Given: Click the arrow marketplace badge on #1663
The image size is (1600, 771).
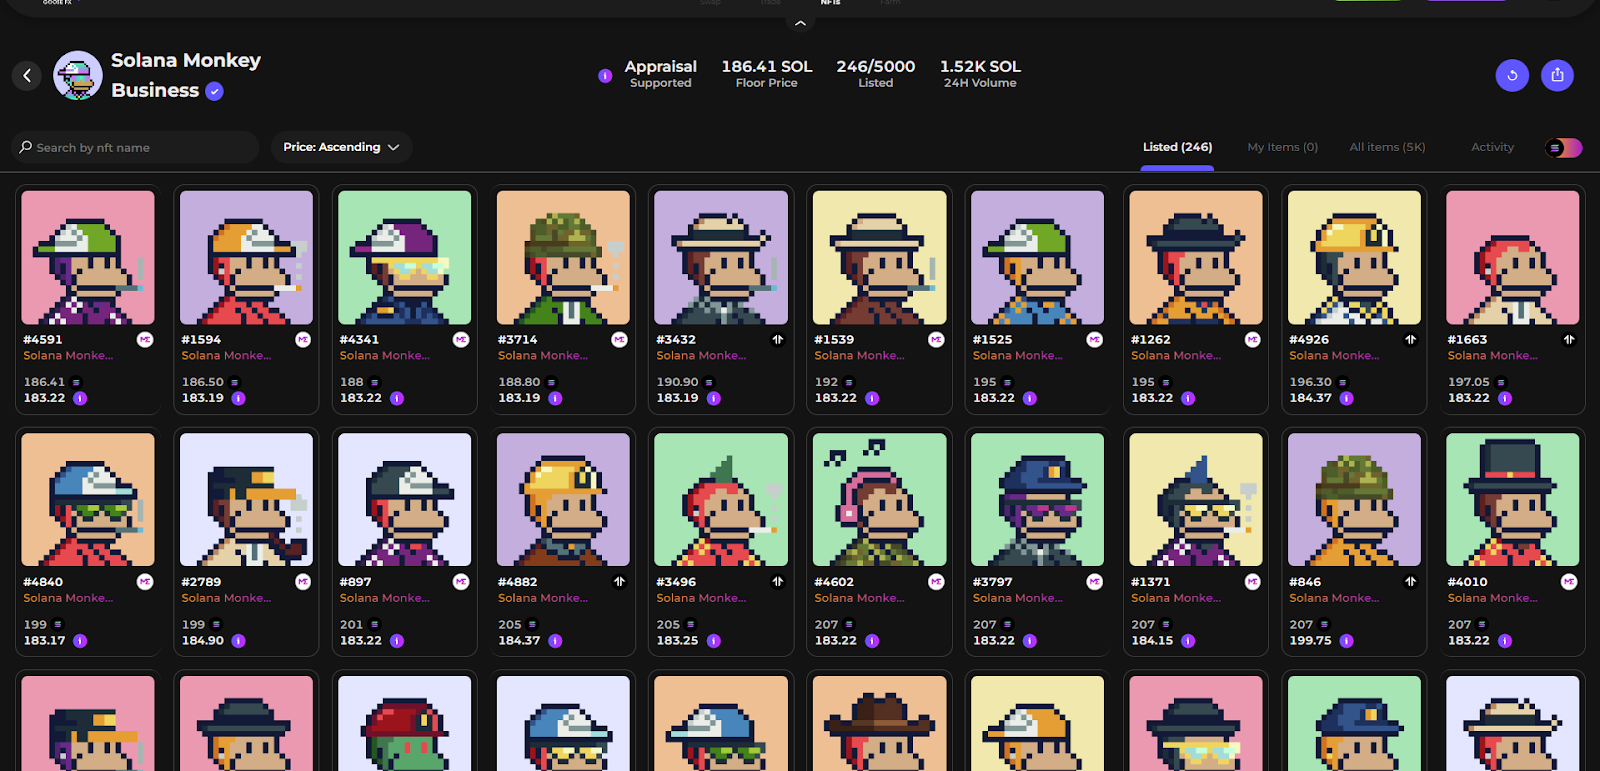Looking at the screenshot, I should [1569, 340].
